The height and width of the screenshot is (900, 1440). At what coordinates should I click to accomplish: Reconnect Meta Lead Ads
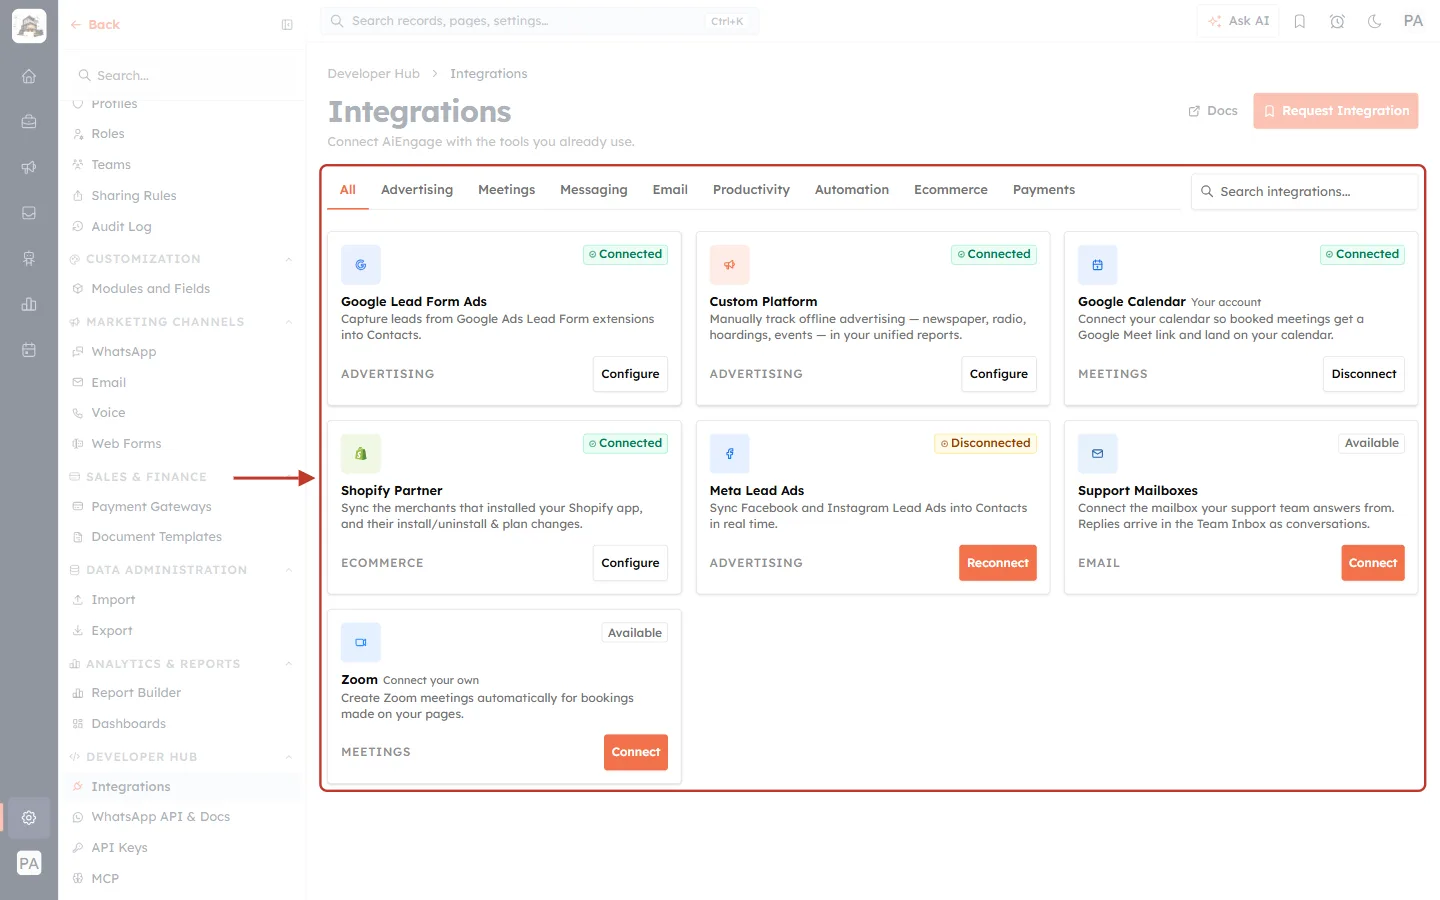997,563
